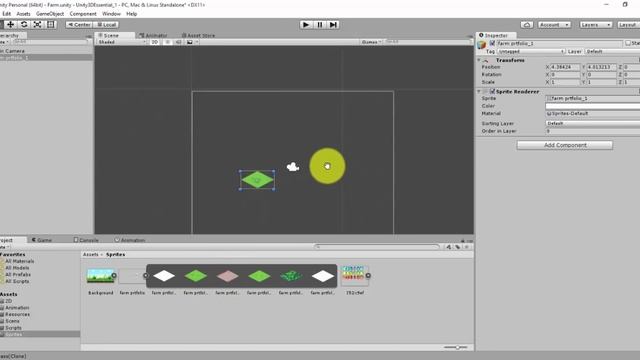Click the Assets breadcrumb in Project panel
Viewport: 640px width, 360px height.
pos(91,254)
